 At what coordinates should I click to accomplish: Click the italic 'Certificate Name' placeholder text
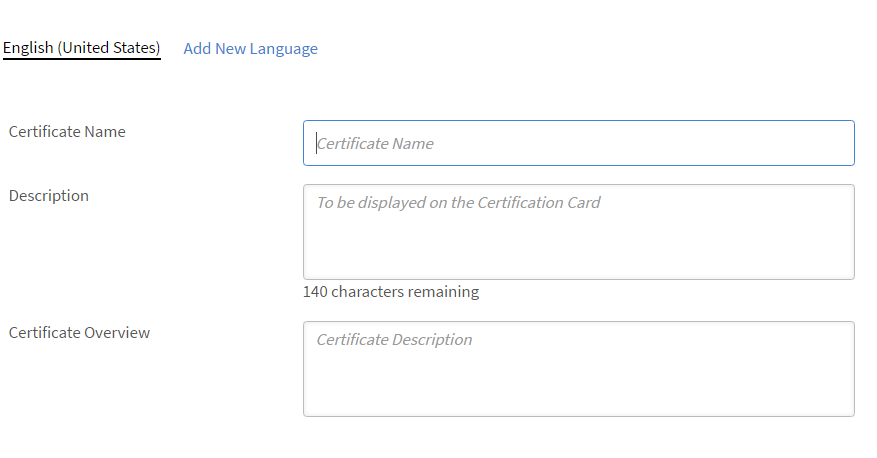click(x=375, y=144)
